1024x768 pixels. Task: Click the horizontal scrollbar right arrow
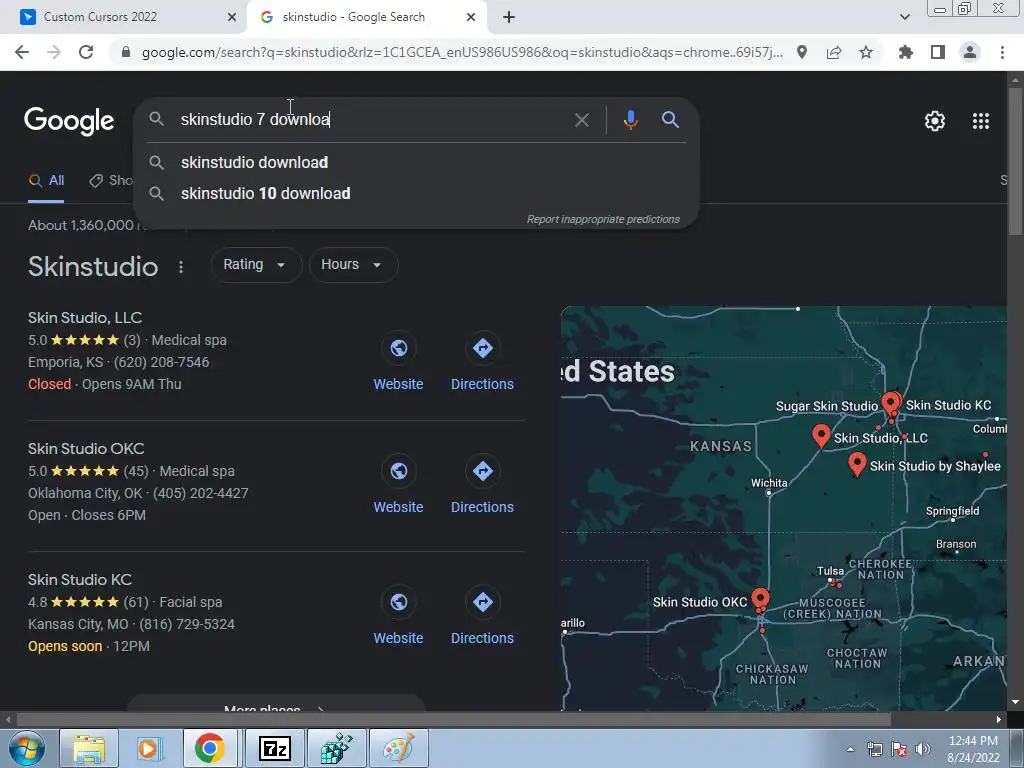tap(999, 720)
